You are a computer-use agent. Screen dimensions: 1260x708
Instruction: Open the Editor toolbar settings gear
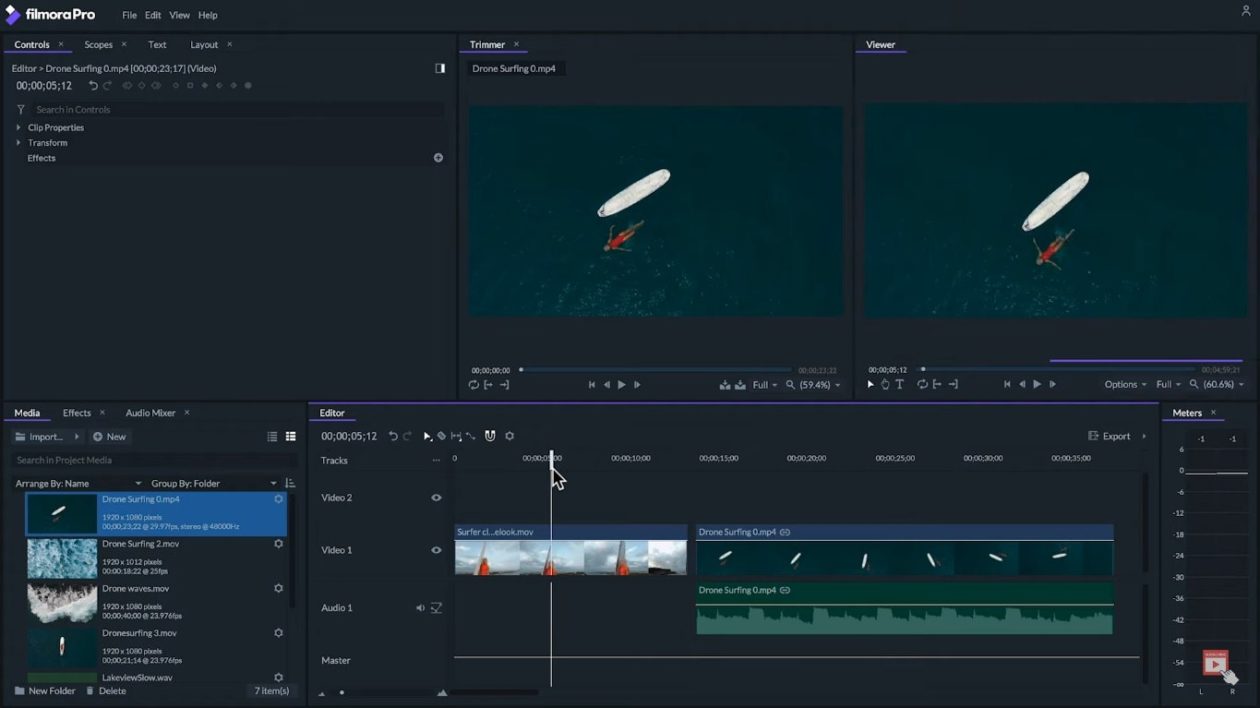point(509,435)
